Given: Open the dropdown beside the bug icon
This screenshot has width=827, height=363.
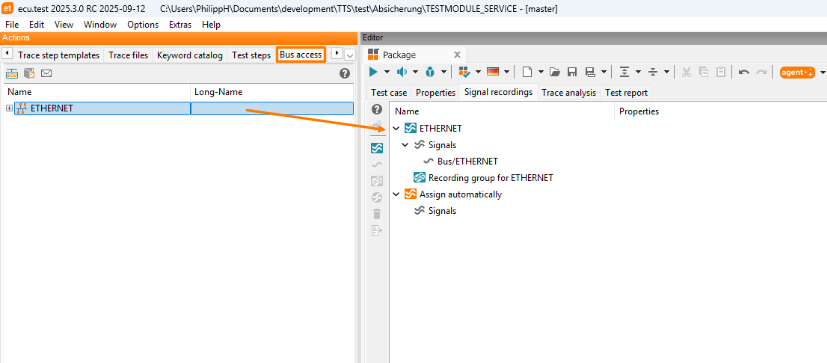Looking at the screenshot, I should [x=444, y=72].
